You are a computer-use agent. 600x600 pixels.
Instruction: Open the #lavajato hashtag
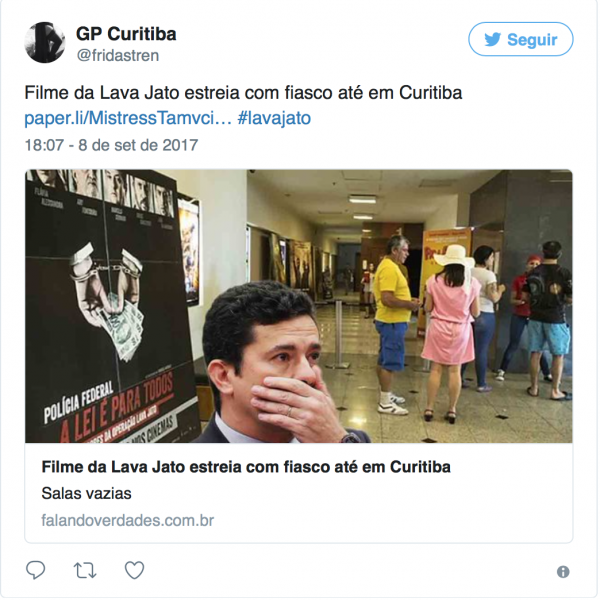tap(274, 118)
